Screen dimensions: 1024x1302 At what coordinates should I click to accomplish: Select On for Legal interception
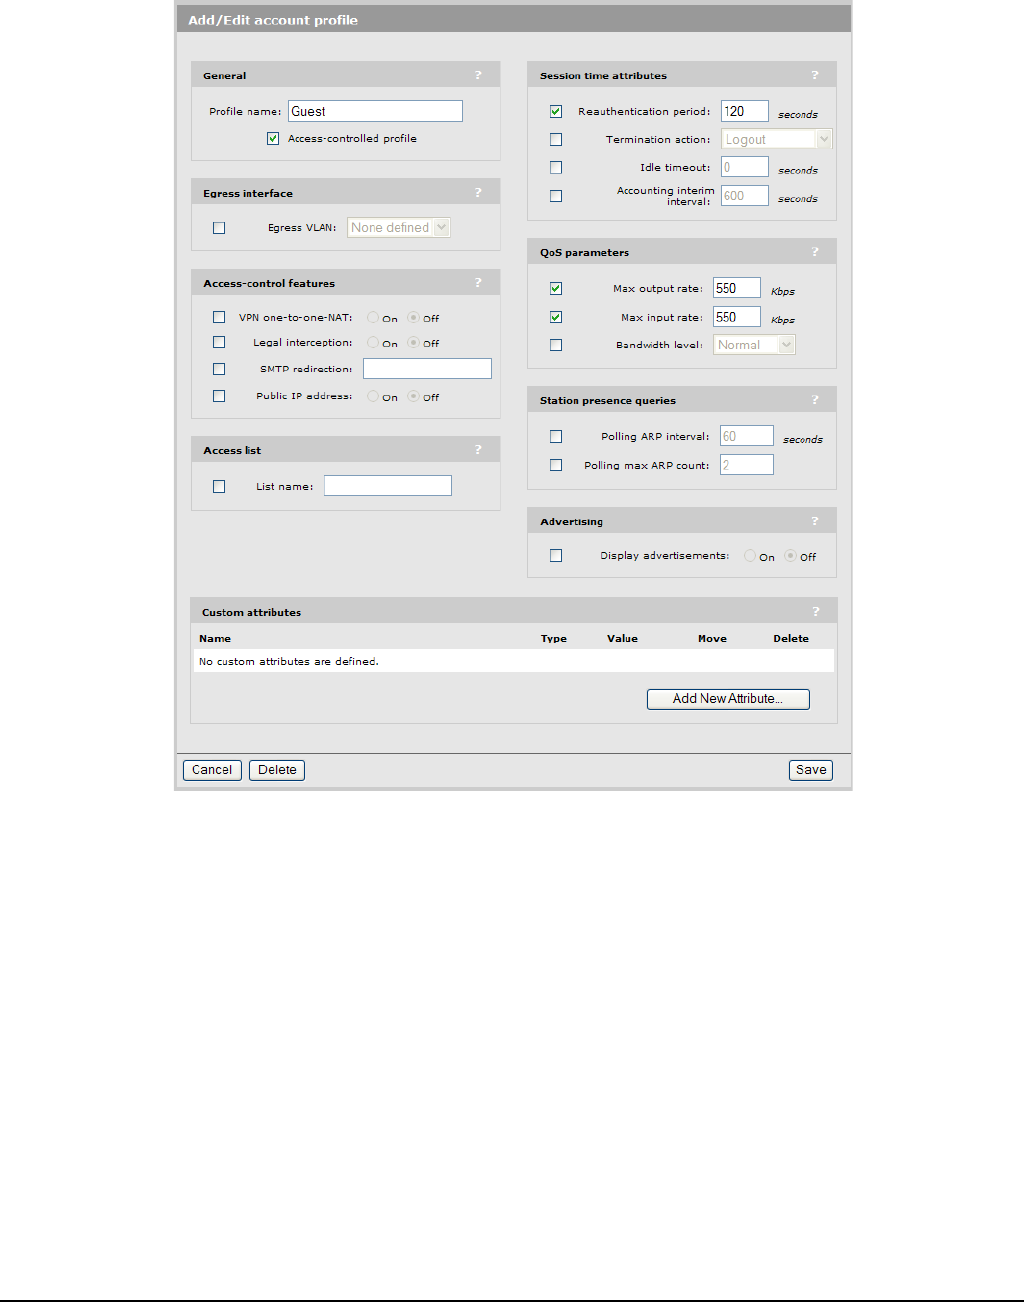point(373,342)
